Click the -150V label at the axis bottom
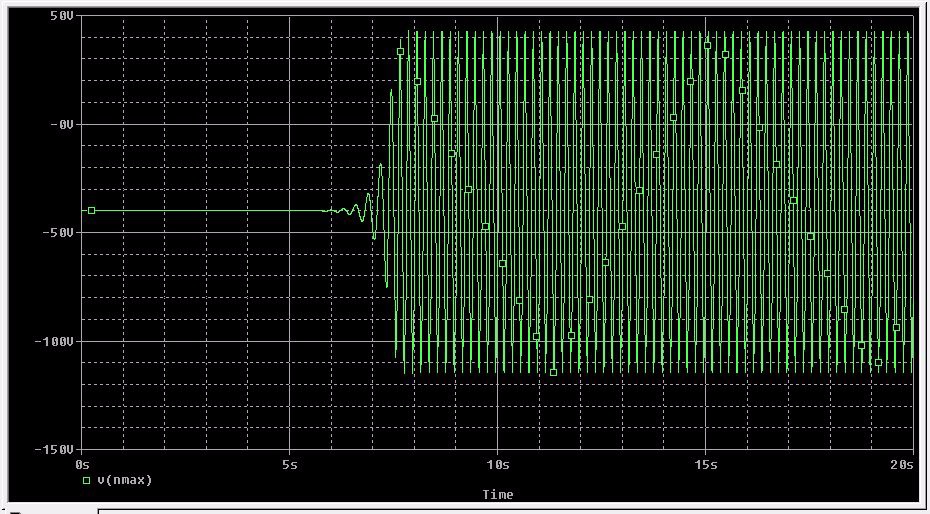 [52, 450]
